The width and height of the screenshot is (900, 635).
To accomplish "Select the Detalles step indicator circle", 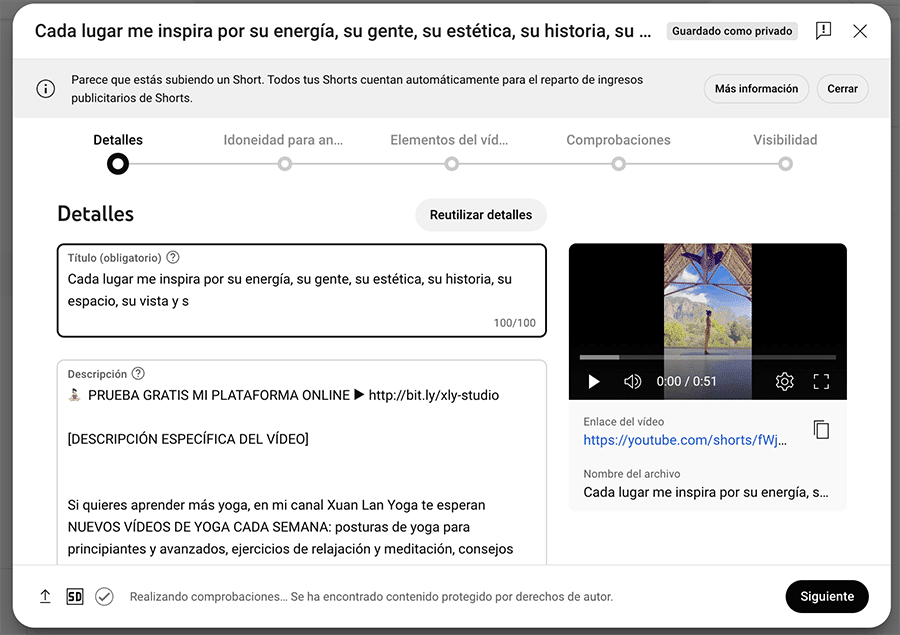I will 117,163.
